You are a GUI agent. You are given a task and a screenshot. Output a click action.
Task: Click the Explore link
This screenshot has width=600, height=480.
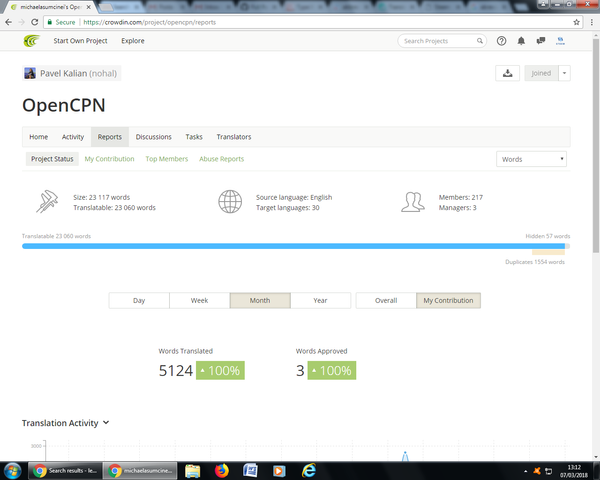(x=133, y=41)
